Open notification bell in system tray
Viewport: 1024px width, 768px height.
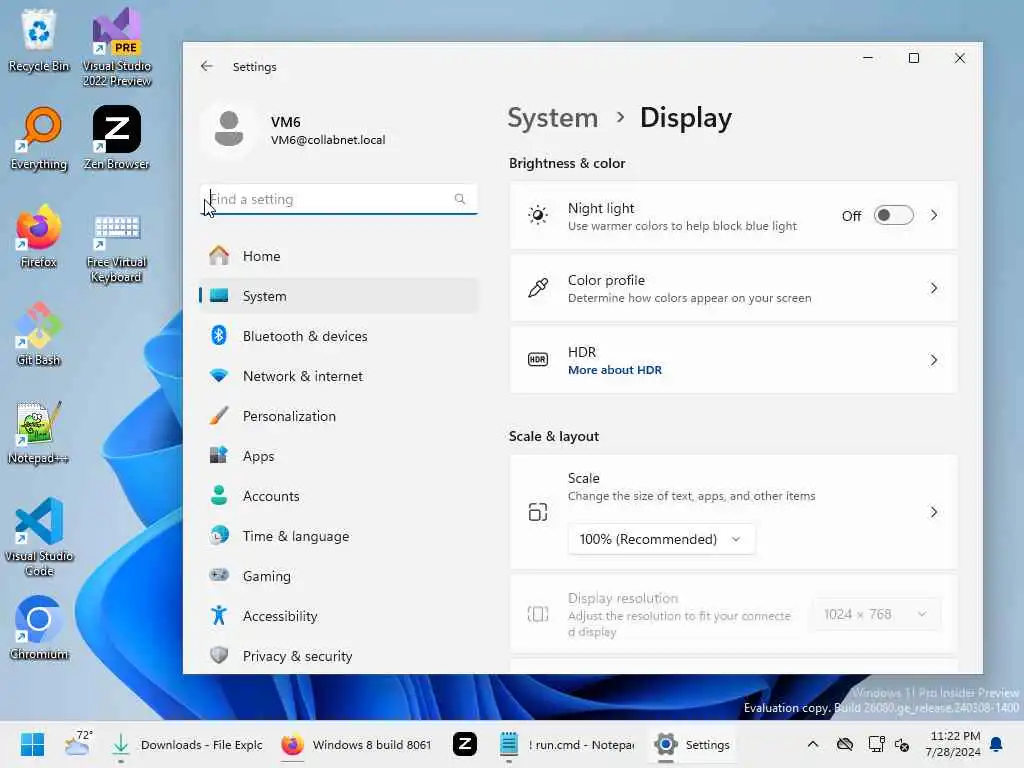997,744
